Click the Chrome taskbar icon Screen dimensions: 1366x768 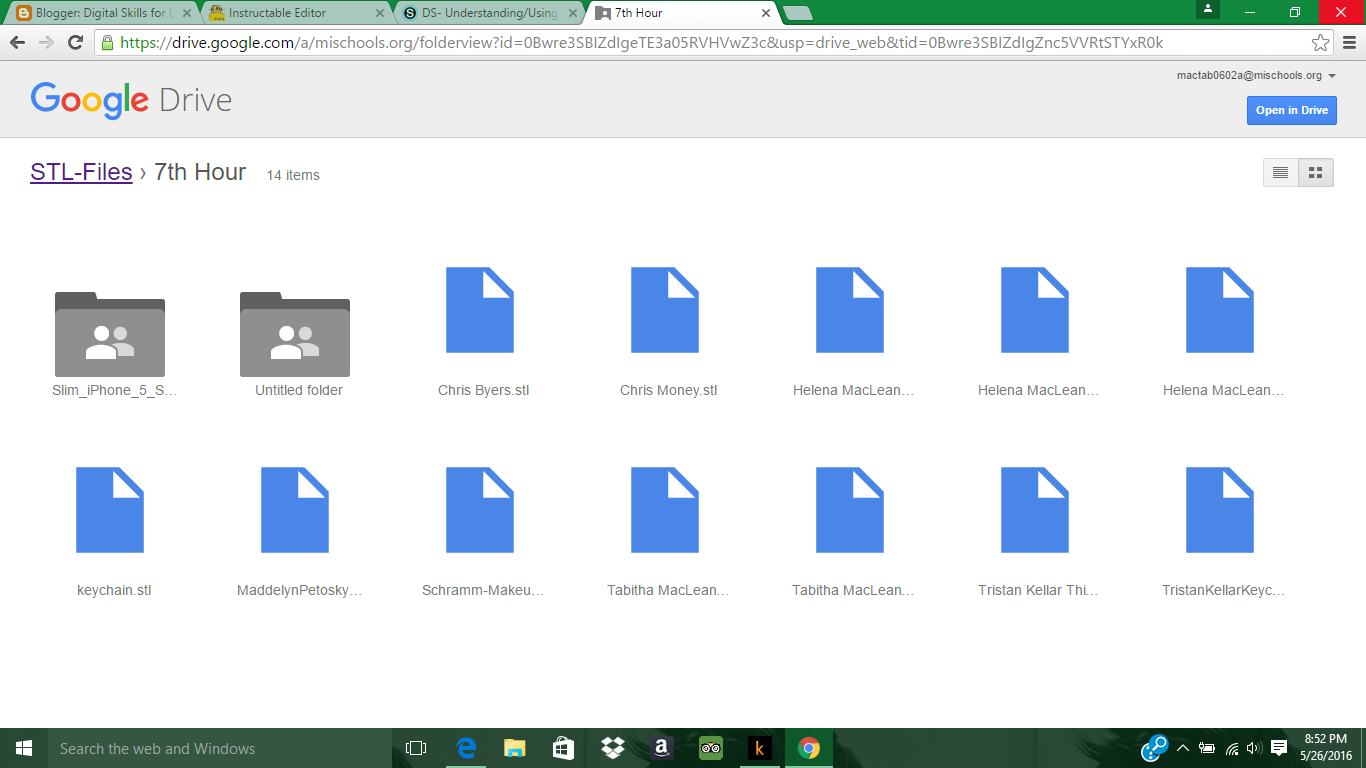pyautogui.click(x=808, y=748)
